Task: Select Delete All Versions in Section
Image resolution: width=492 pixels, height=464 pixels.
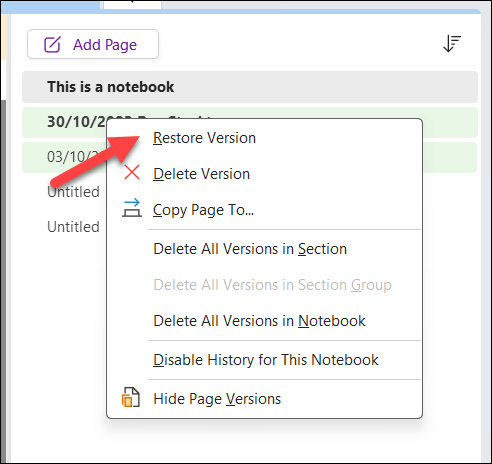Action: tap(264, 249)
